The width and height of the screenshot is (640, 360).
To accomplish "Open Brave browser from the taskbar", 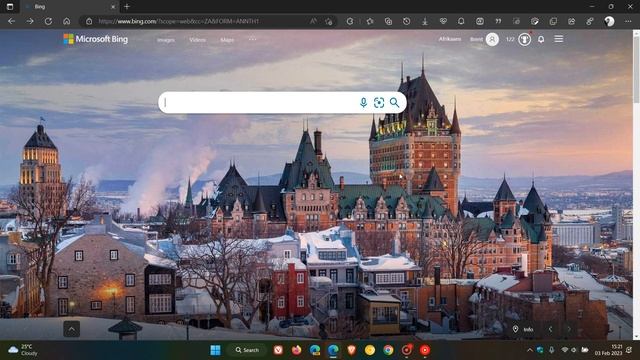I will (351, 350).
